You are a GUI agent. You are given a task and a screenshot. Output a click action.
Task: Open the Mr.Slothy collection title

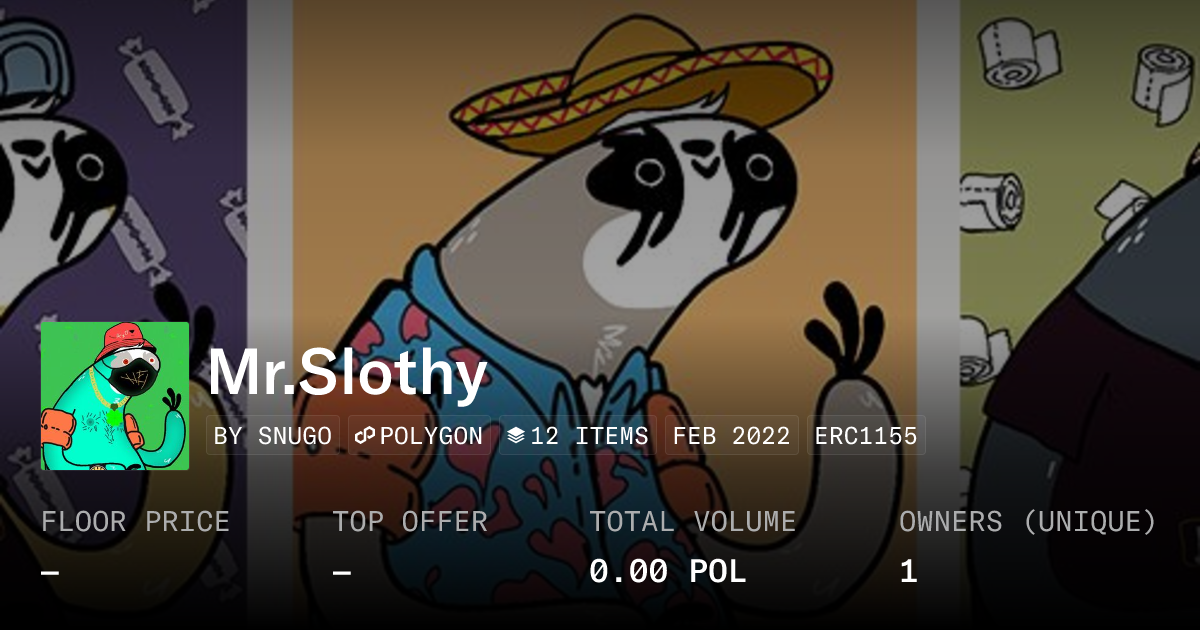click(347, 373)
